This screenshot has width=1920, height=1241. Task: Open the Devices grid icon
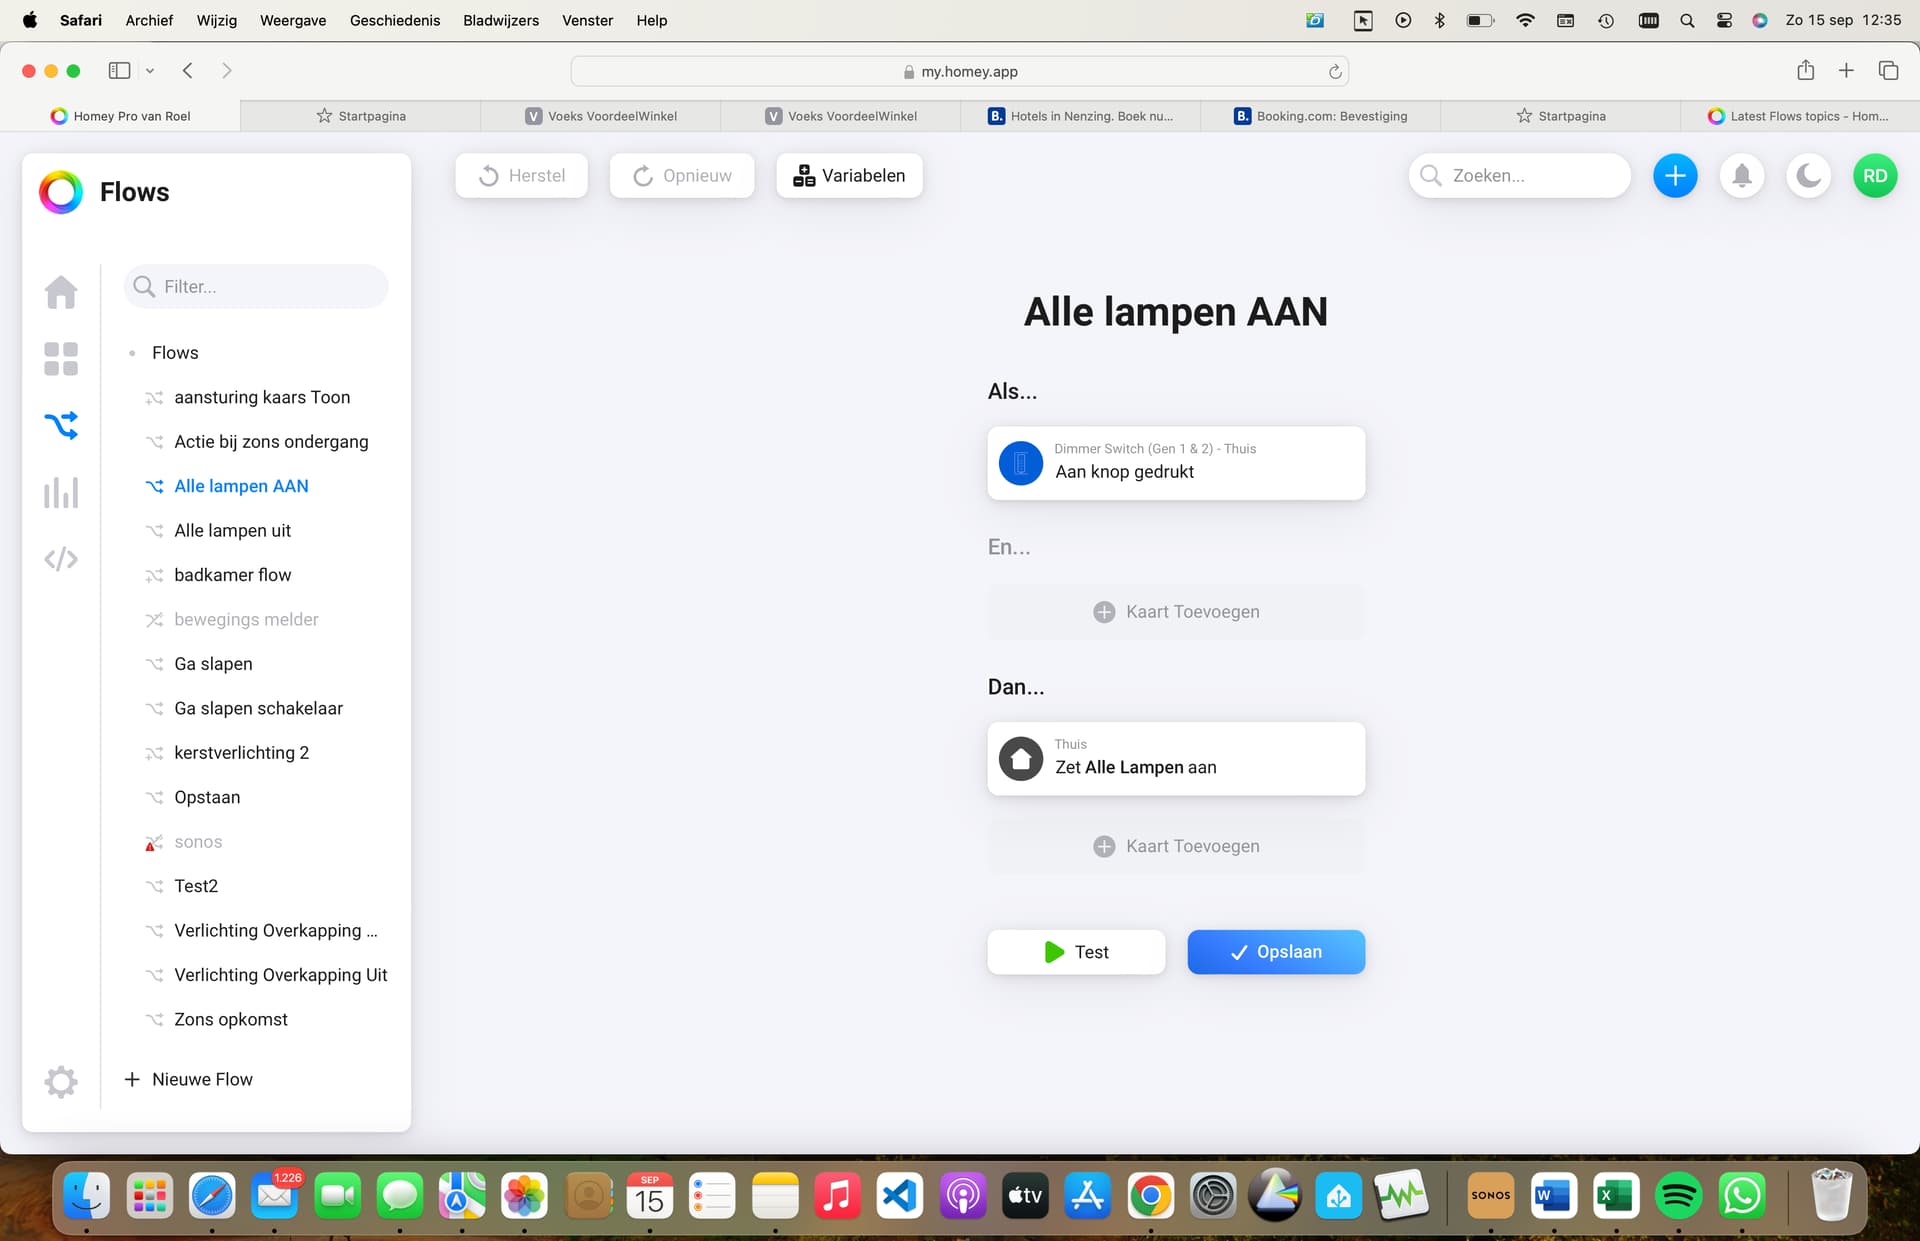tap(61, 359)
